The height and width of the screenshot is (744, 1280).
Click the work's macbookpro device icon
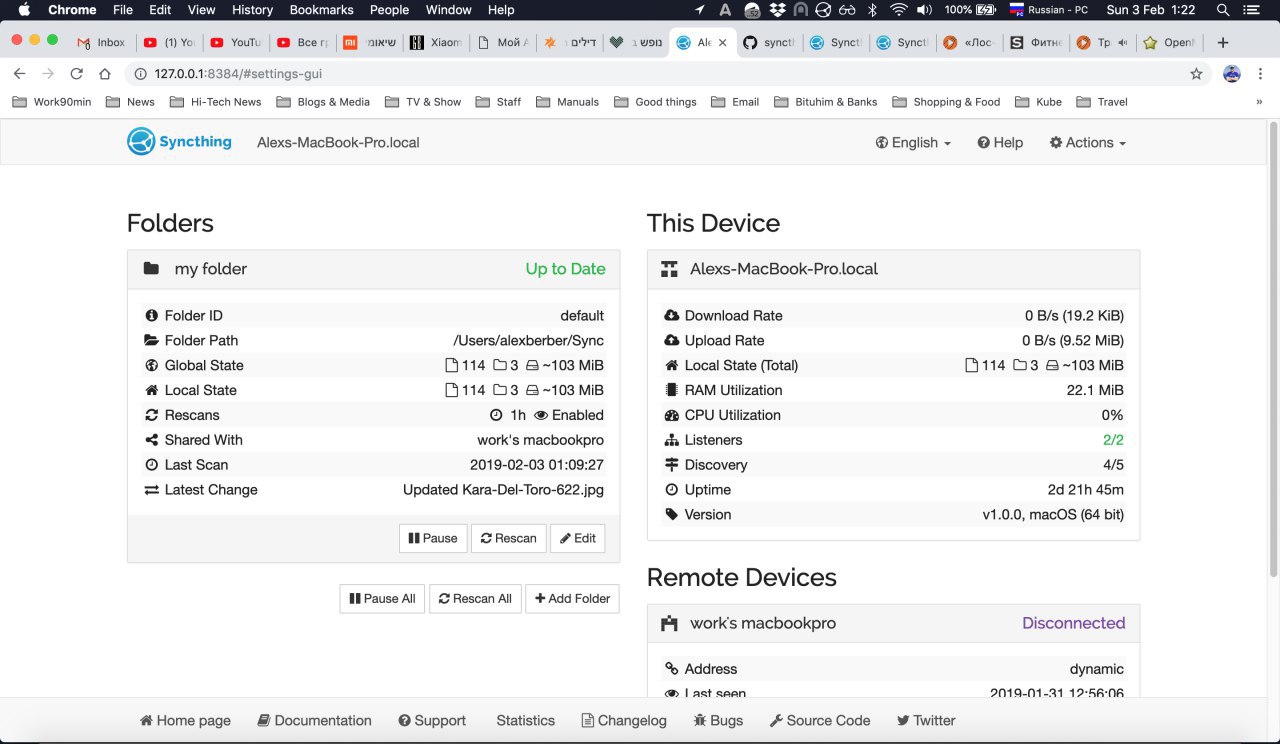670,624
